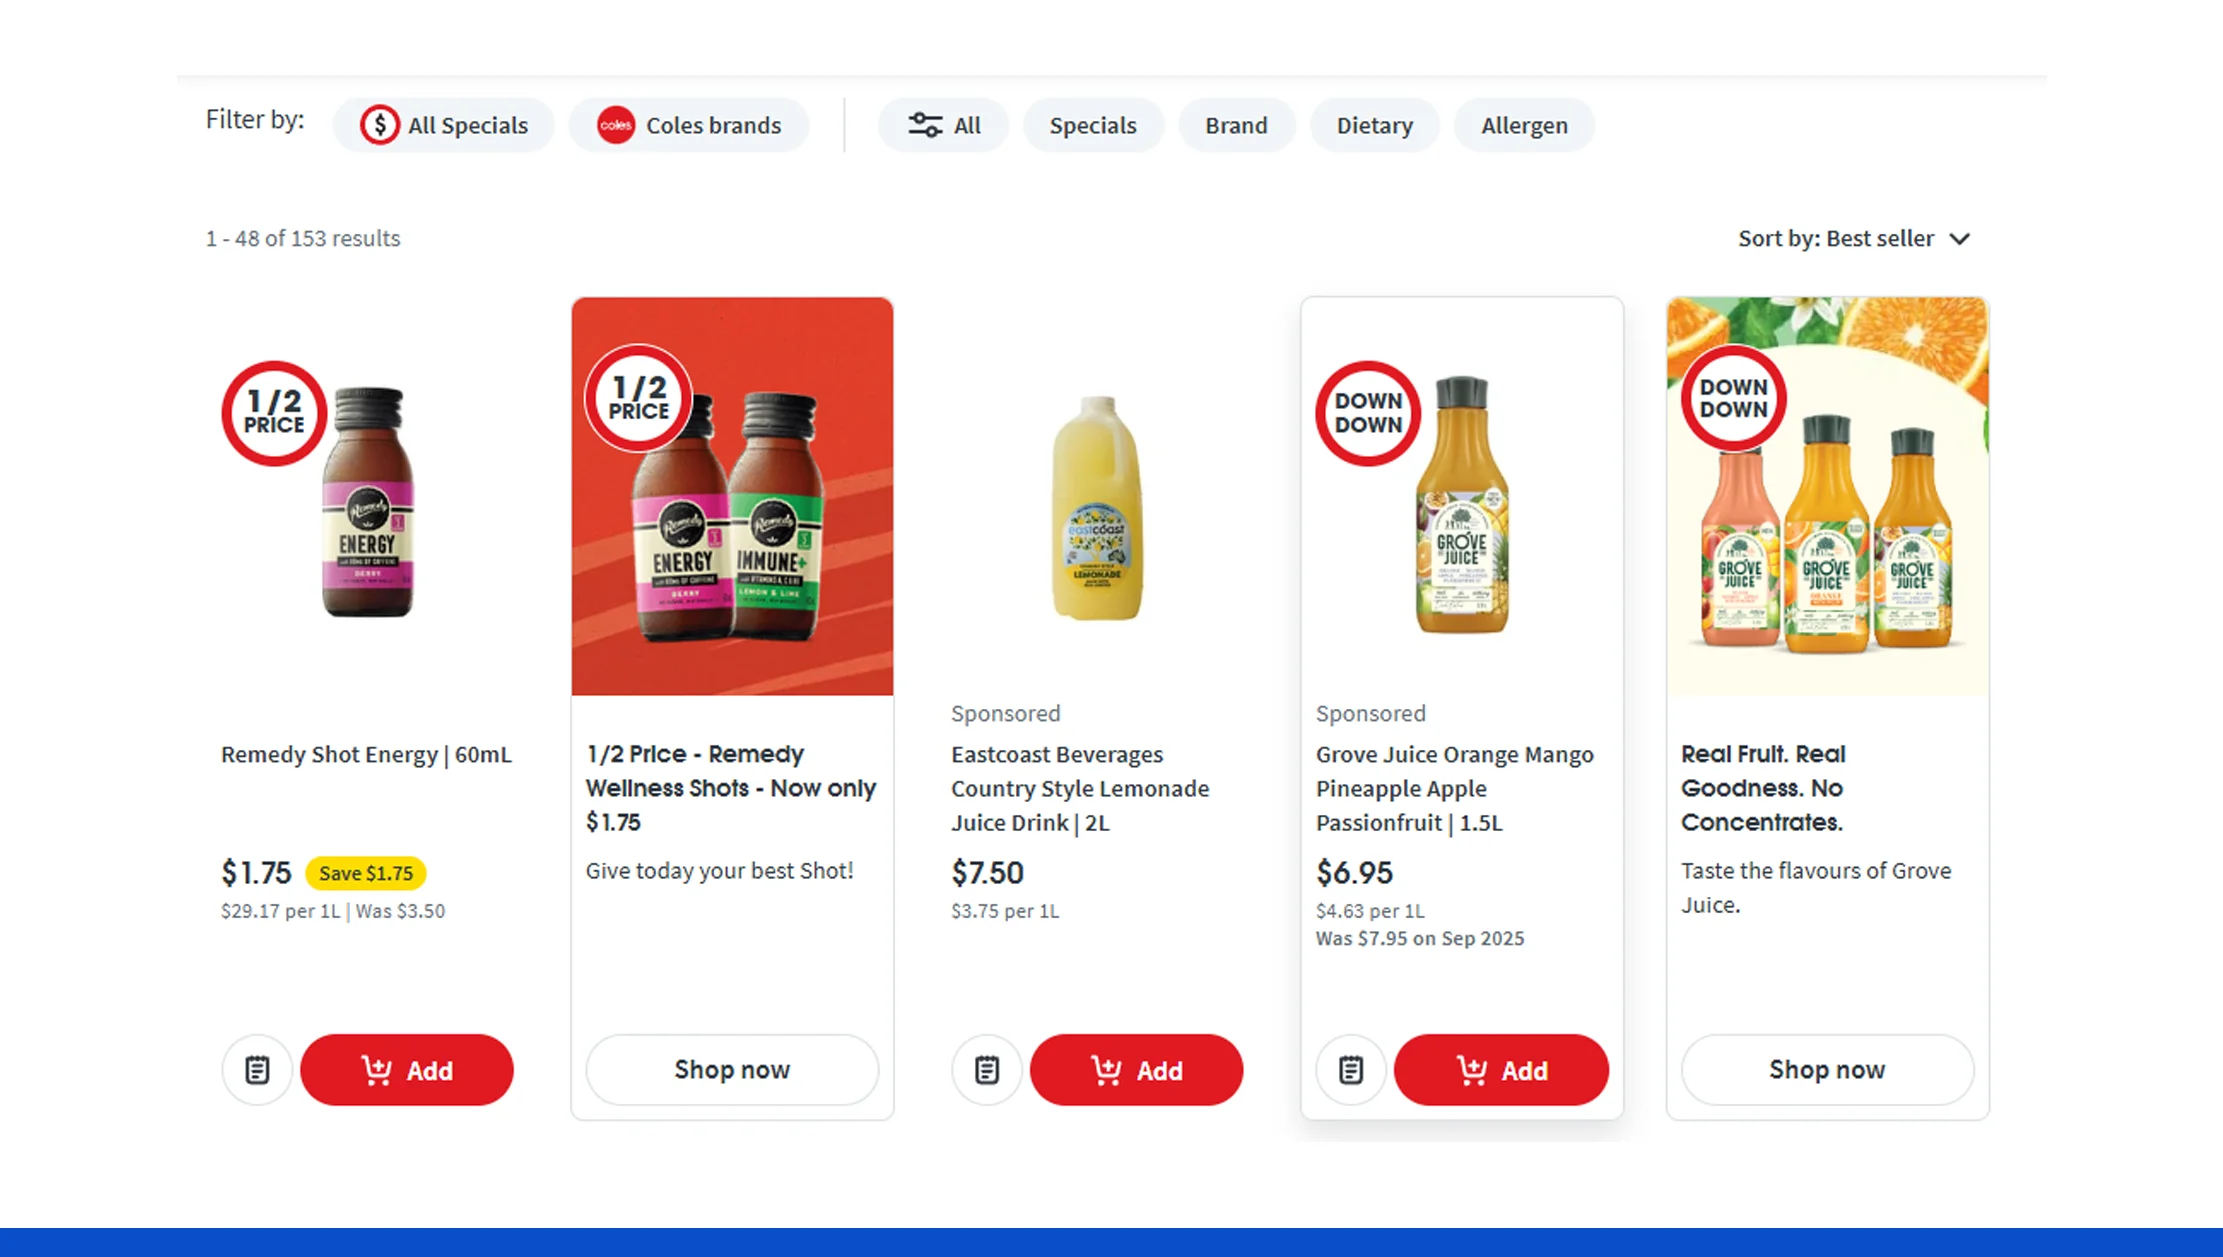The width and height of the screenshot is (2223, 1257).
Task: Click the list icon under Eastcoast Lemonade
Action: tap(986, 1069)
